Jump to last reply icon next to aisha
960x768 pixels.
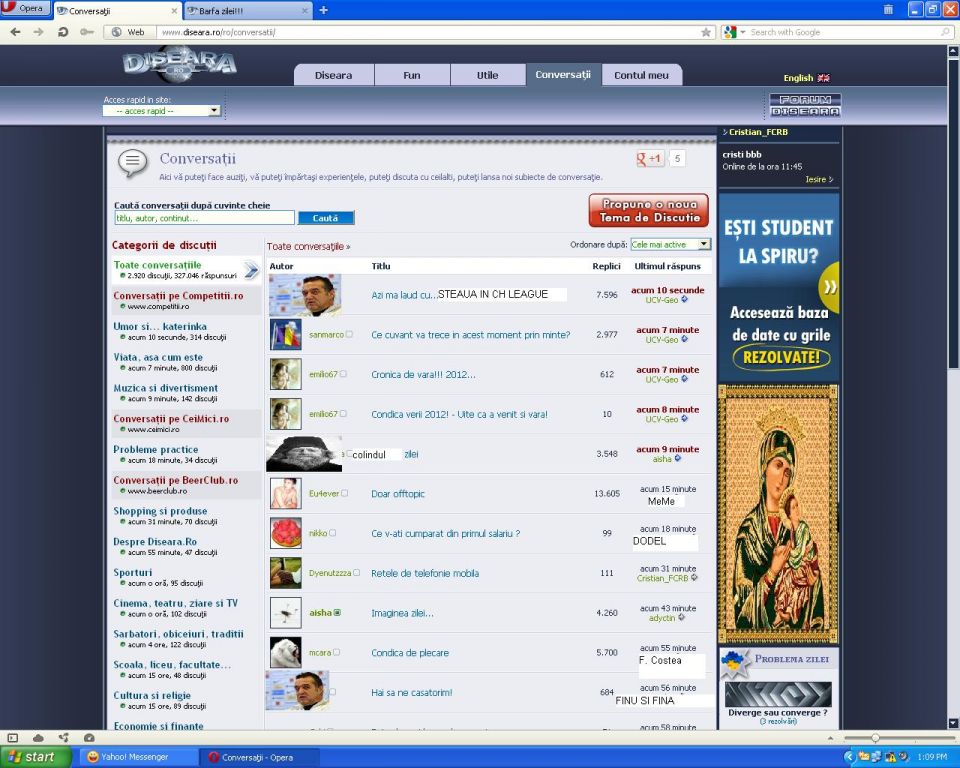click(678, 458)
